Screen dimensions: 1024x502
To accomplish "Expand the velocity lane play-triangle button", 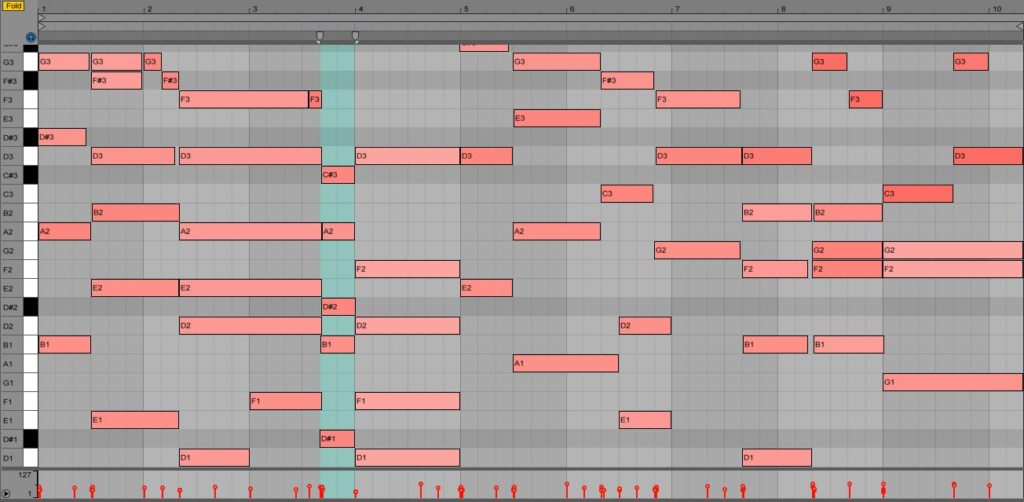I will click(7, 494).
